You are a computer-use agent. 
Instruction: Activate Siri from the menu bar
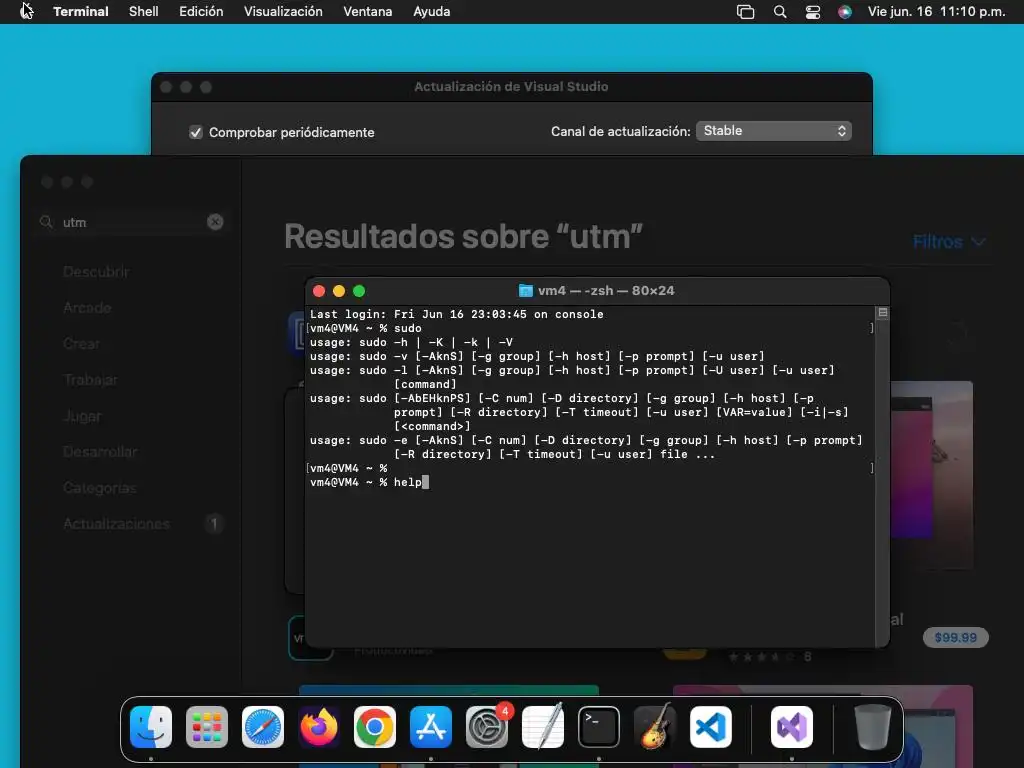click(x=844, y=12)
